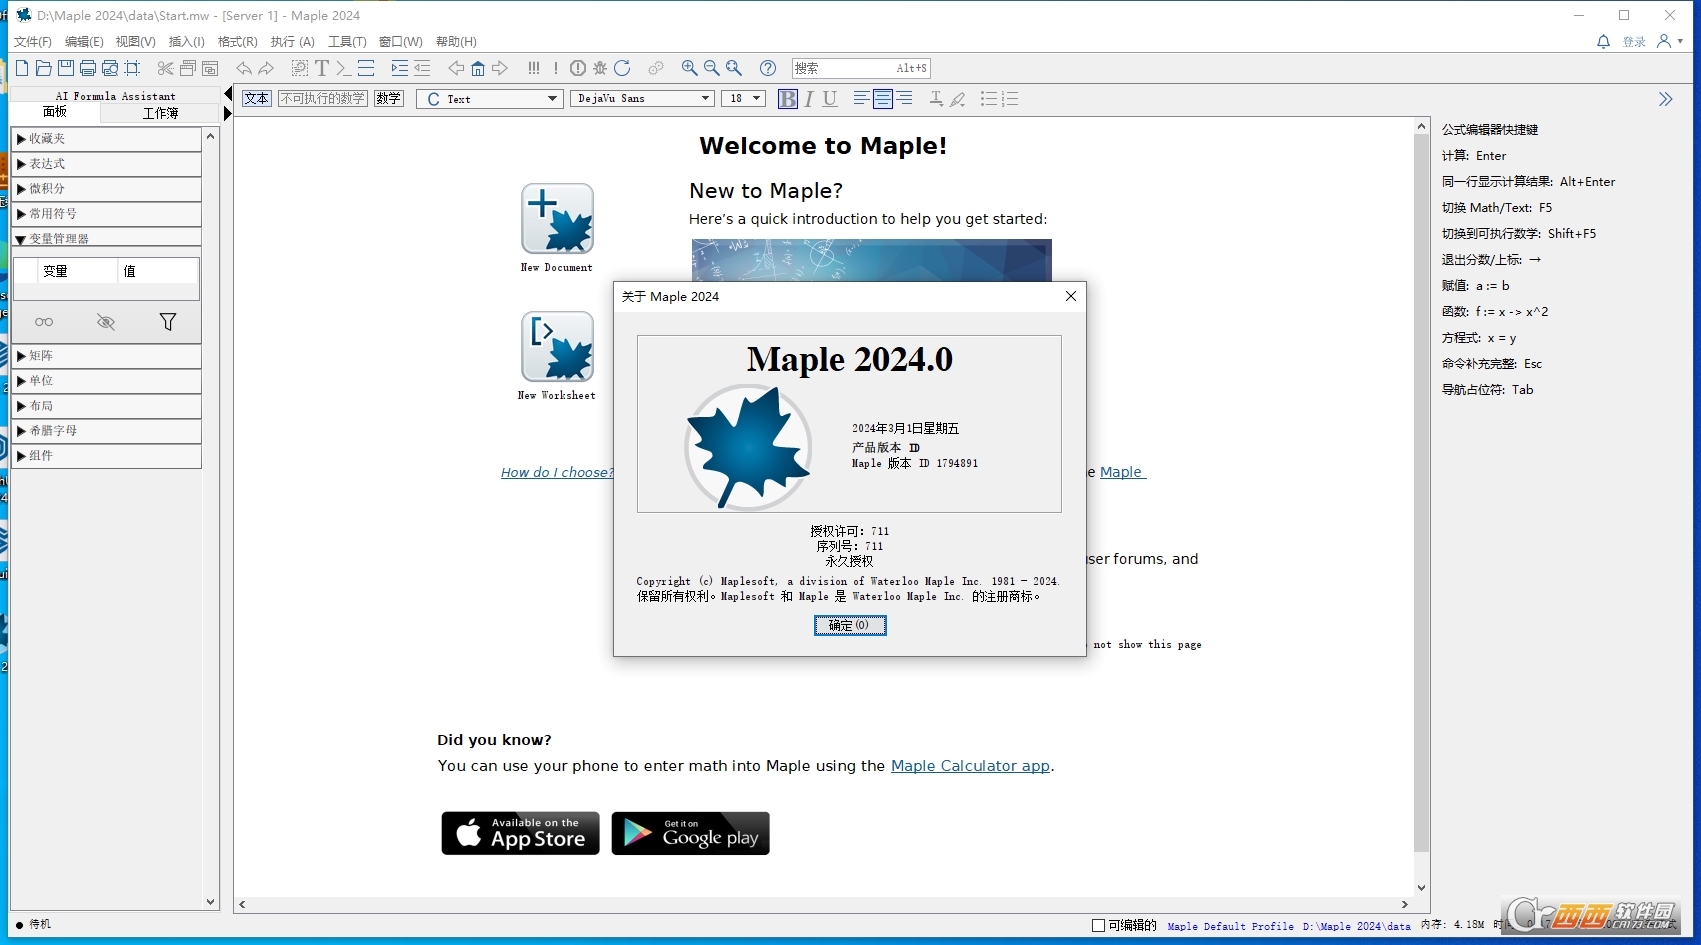Cut selection with the scissors icon

click(x=166, y=68)
